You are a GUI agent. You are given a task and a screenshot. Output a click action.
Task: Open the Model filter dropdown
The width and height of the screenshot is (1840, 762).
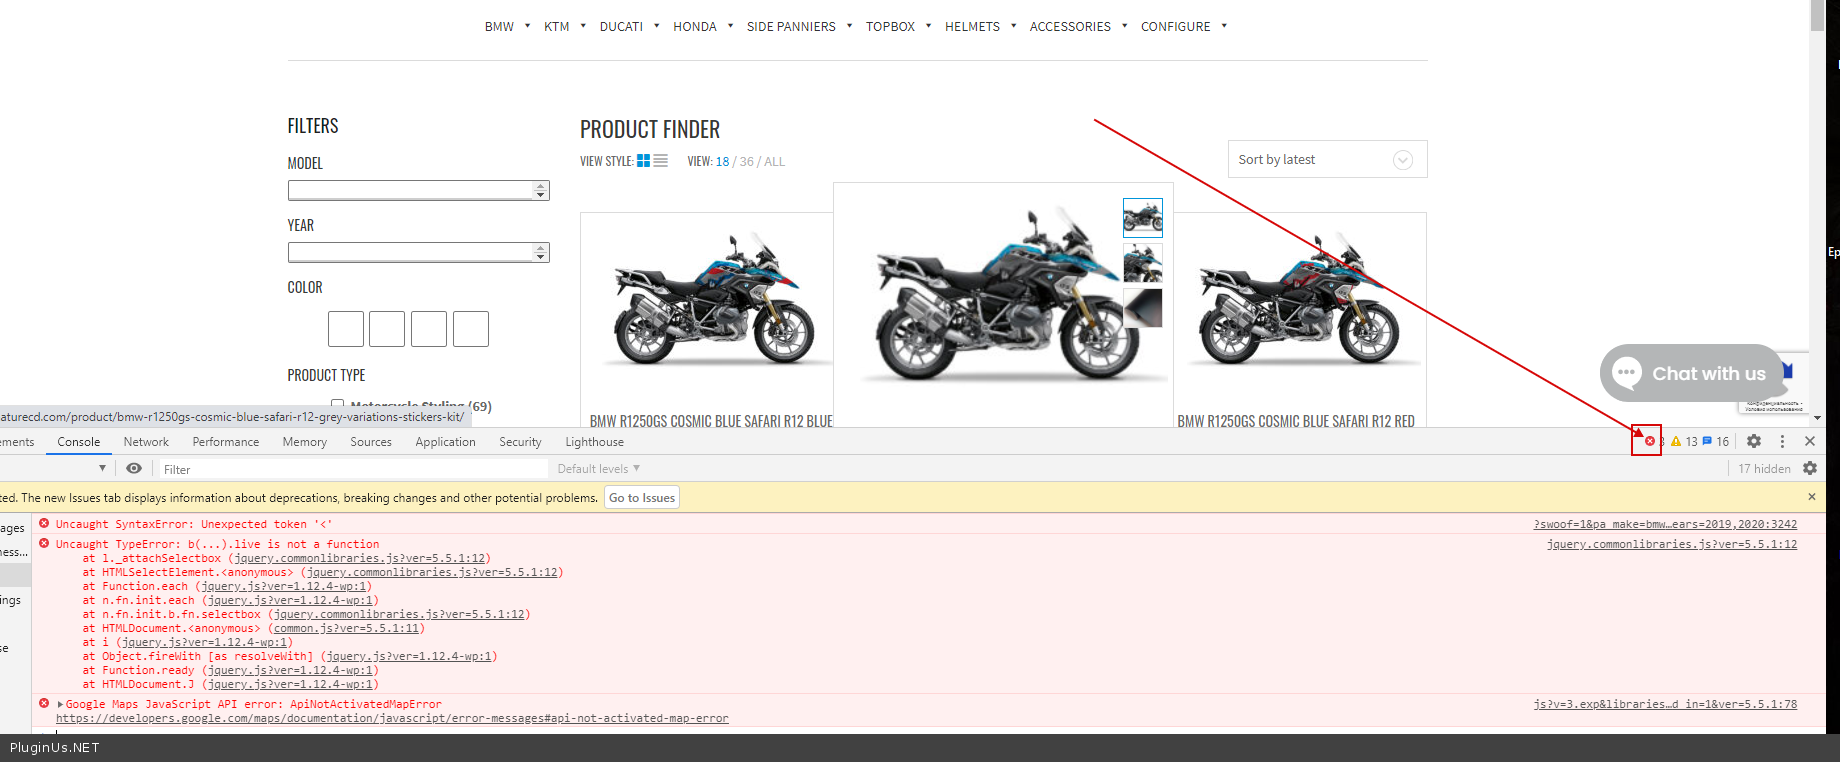pos(418,190)
